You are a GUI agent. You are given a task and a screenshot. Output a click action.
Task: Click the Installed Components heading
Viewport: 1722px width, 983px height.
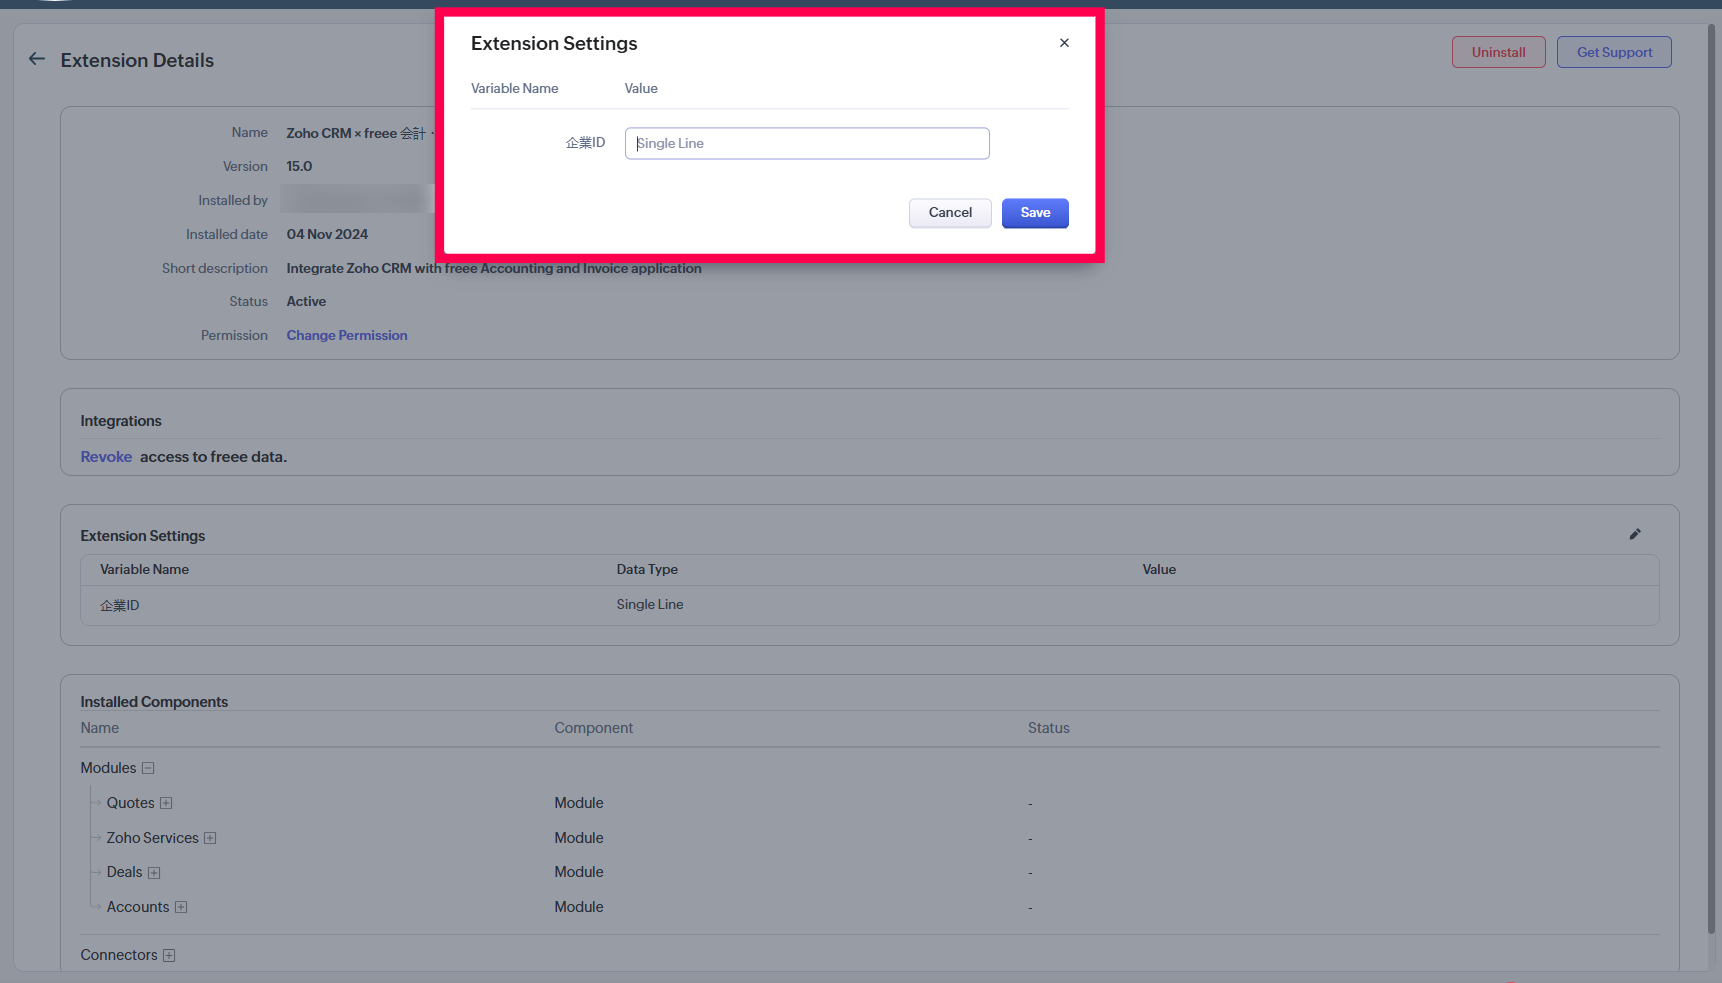pos(154,702)
